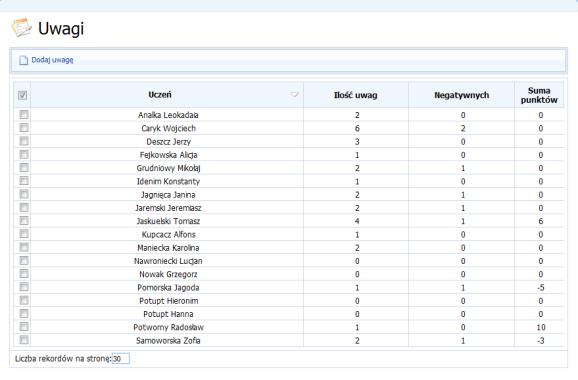This screenshot has height=380, width=578.
Task: Sort by the Uczeń column header
Action: coord(160,95)
